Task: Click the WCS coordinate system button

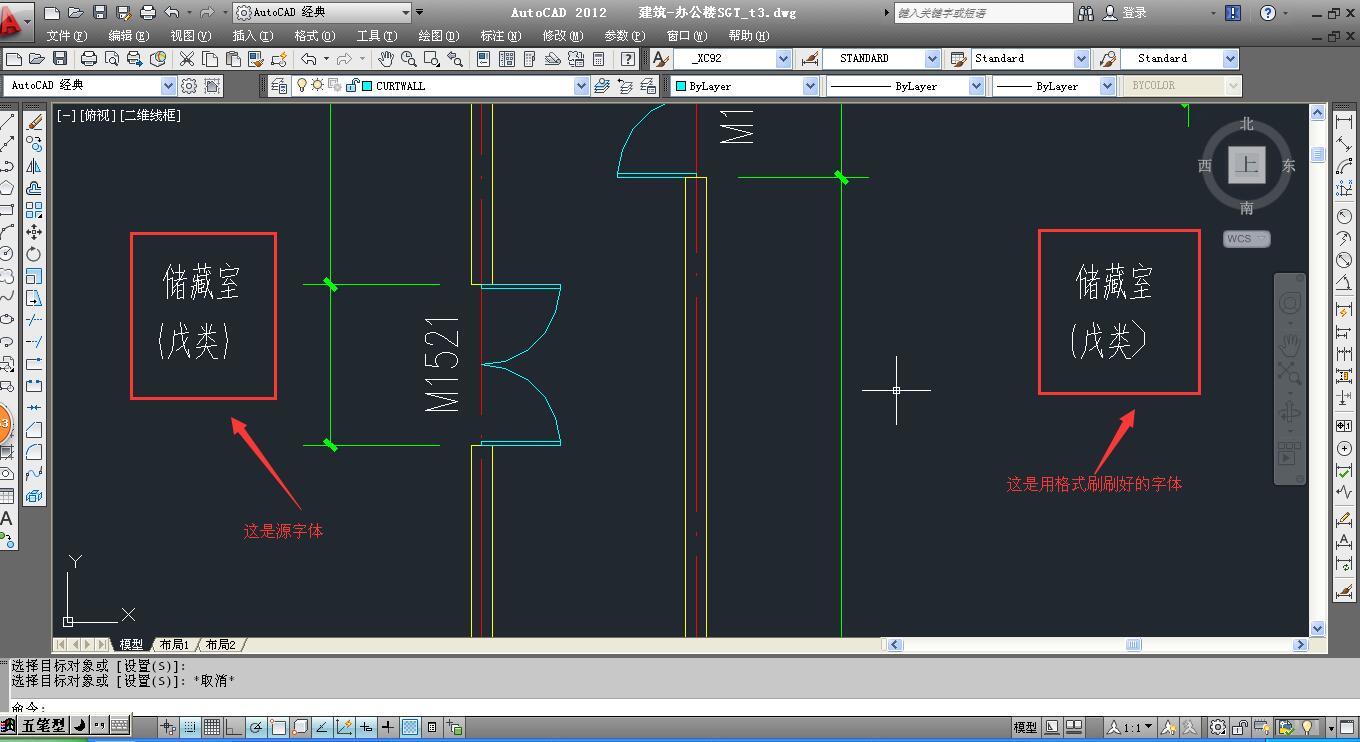Action: point(1246,239)
